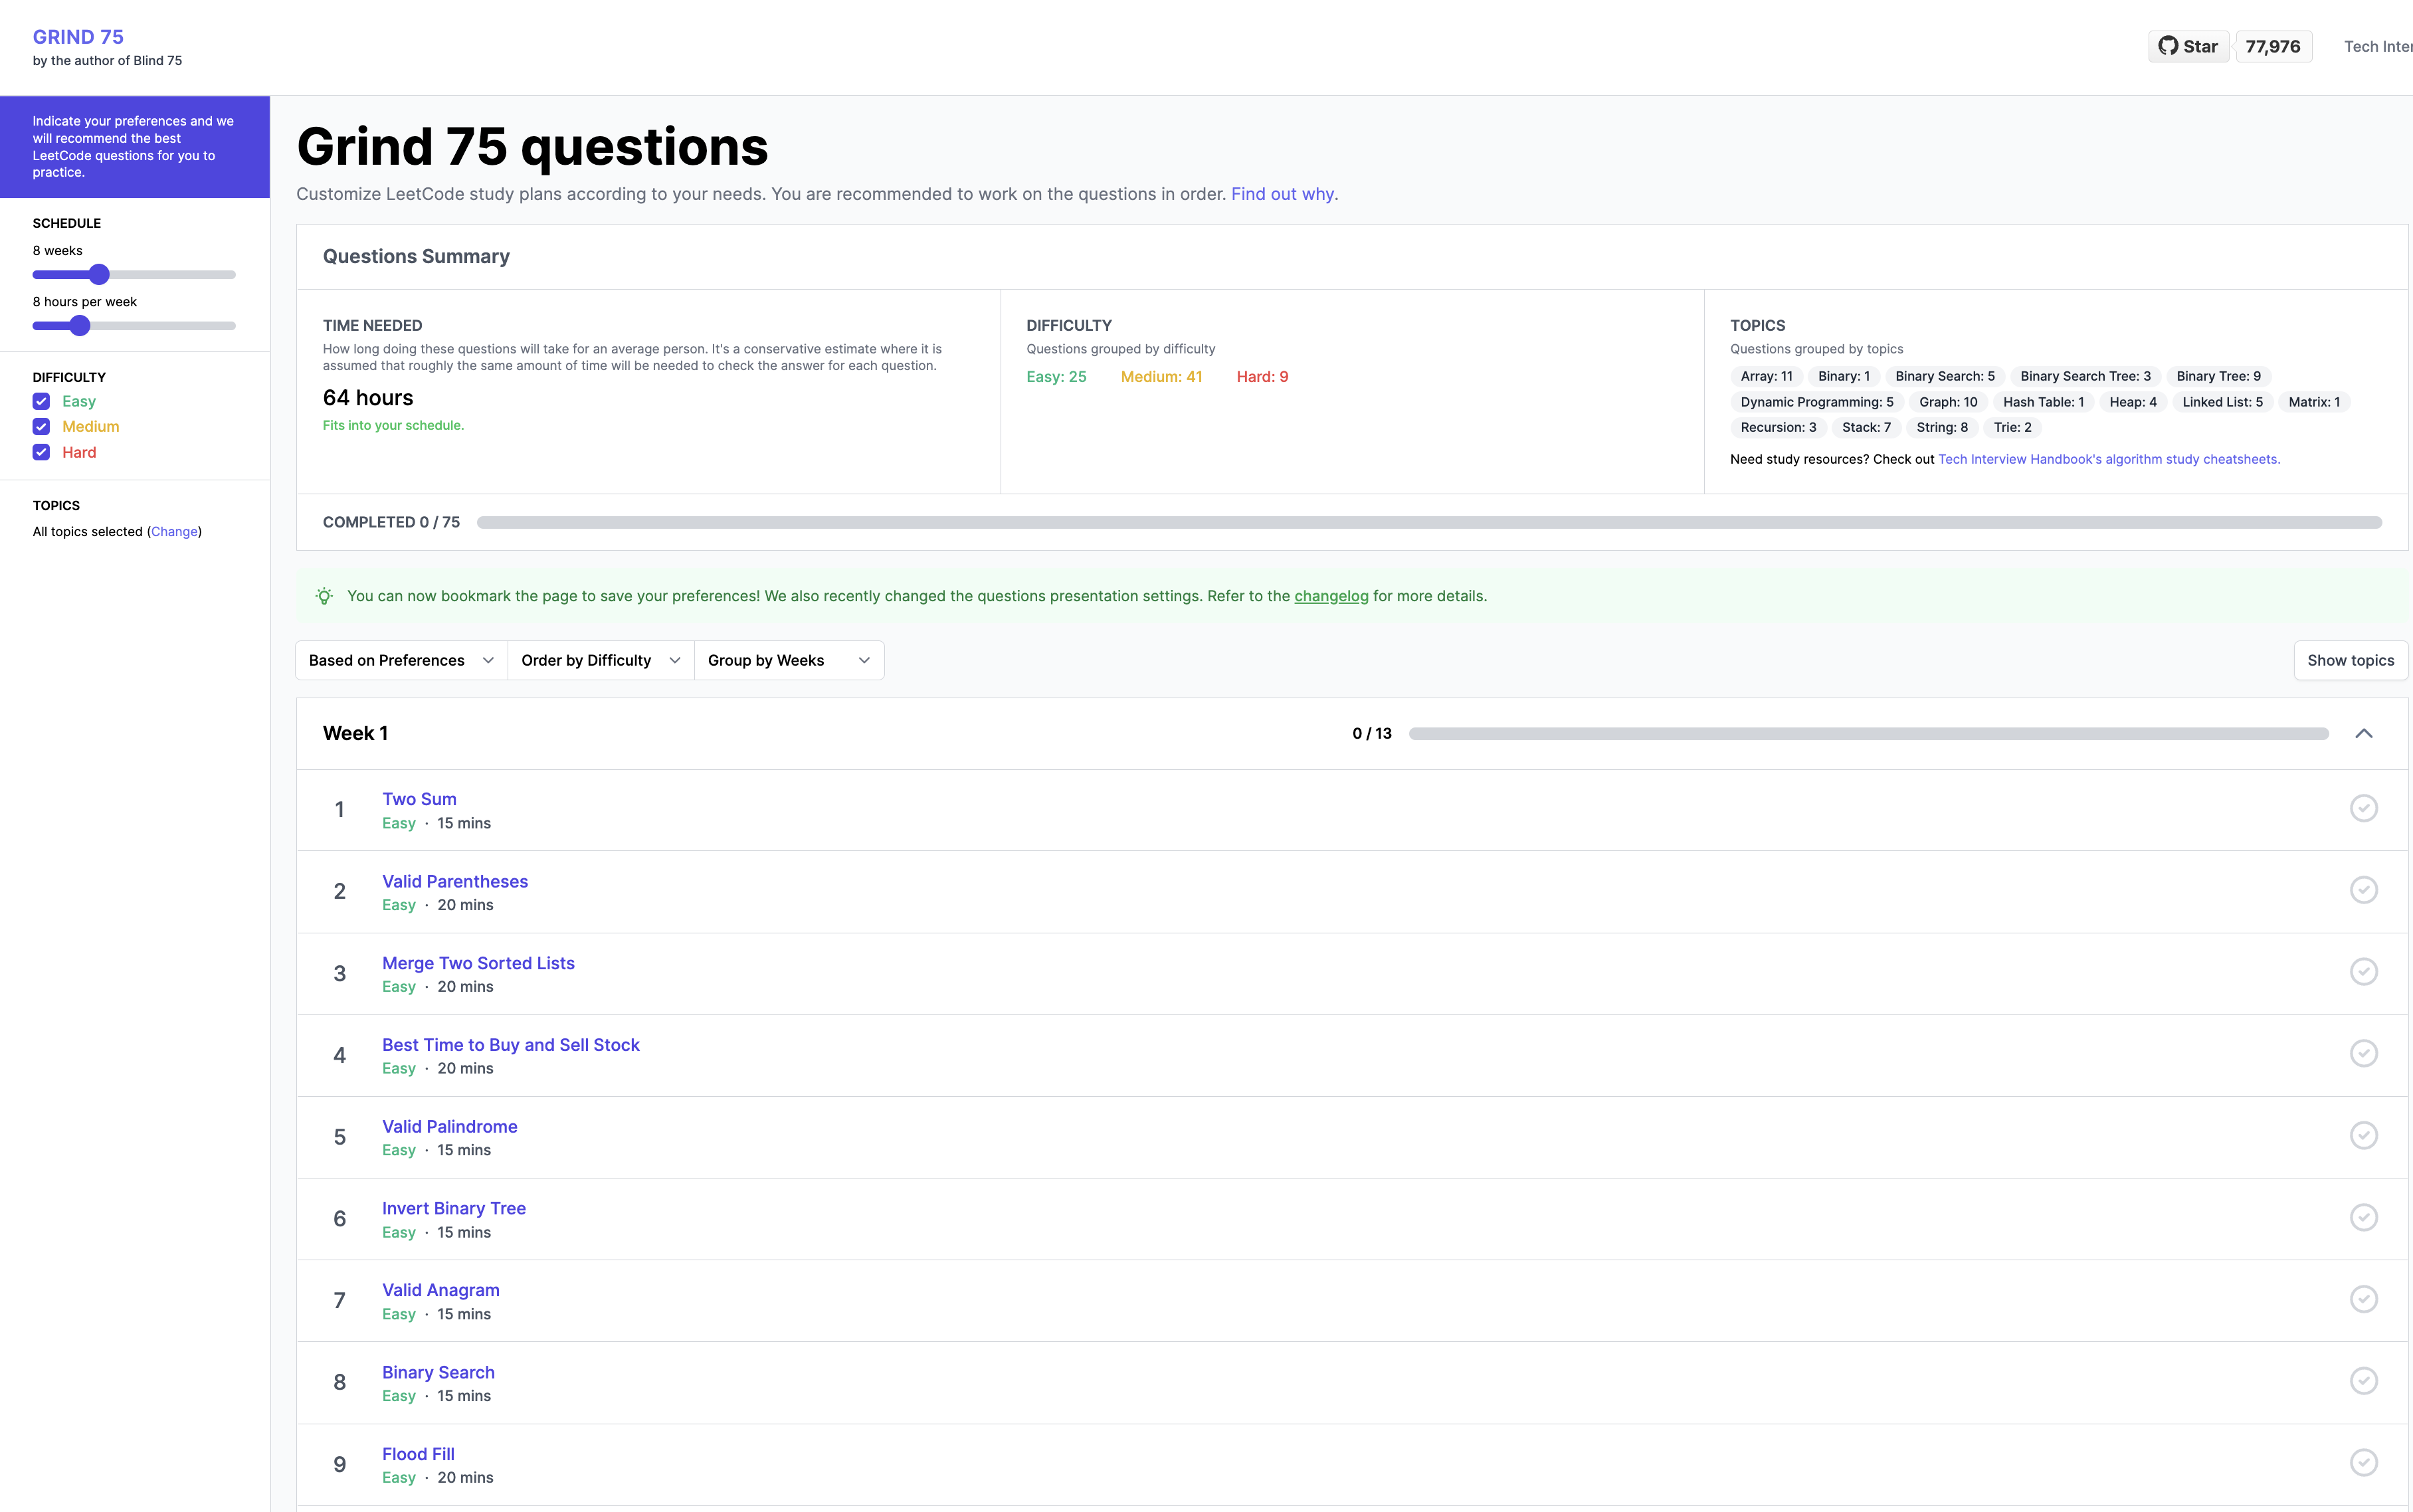Mark Flood Fill as completed
Viewport: 2413px width, 1512px height.
click(x=2363, y=1463)
